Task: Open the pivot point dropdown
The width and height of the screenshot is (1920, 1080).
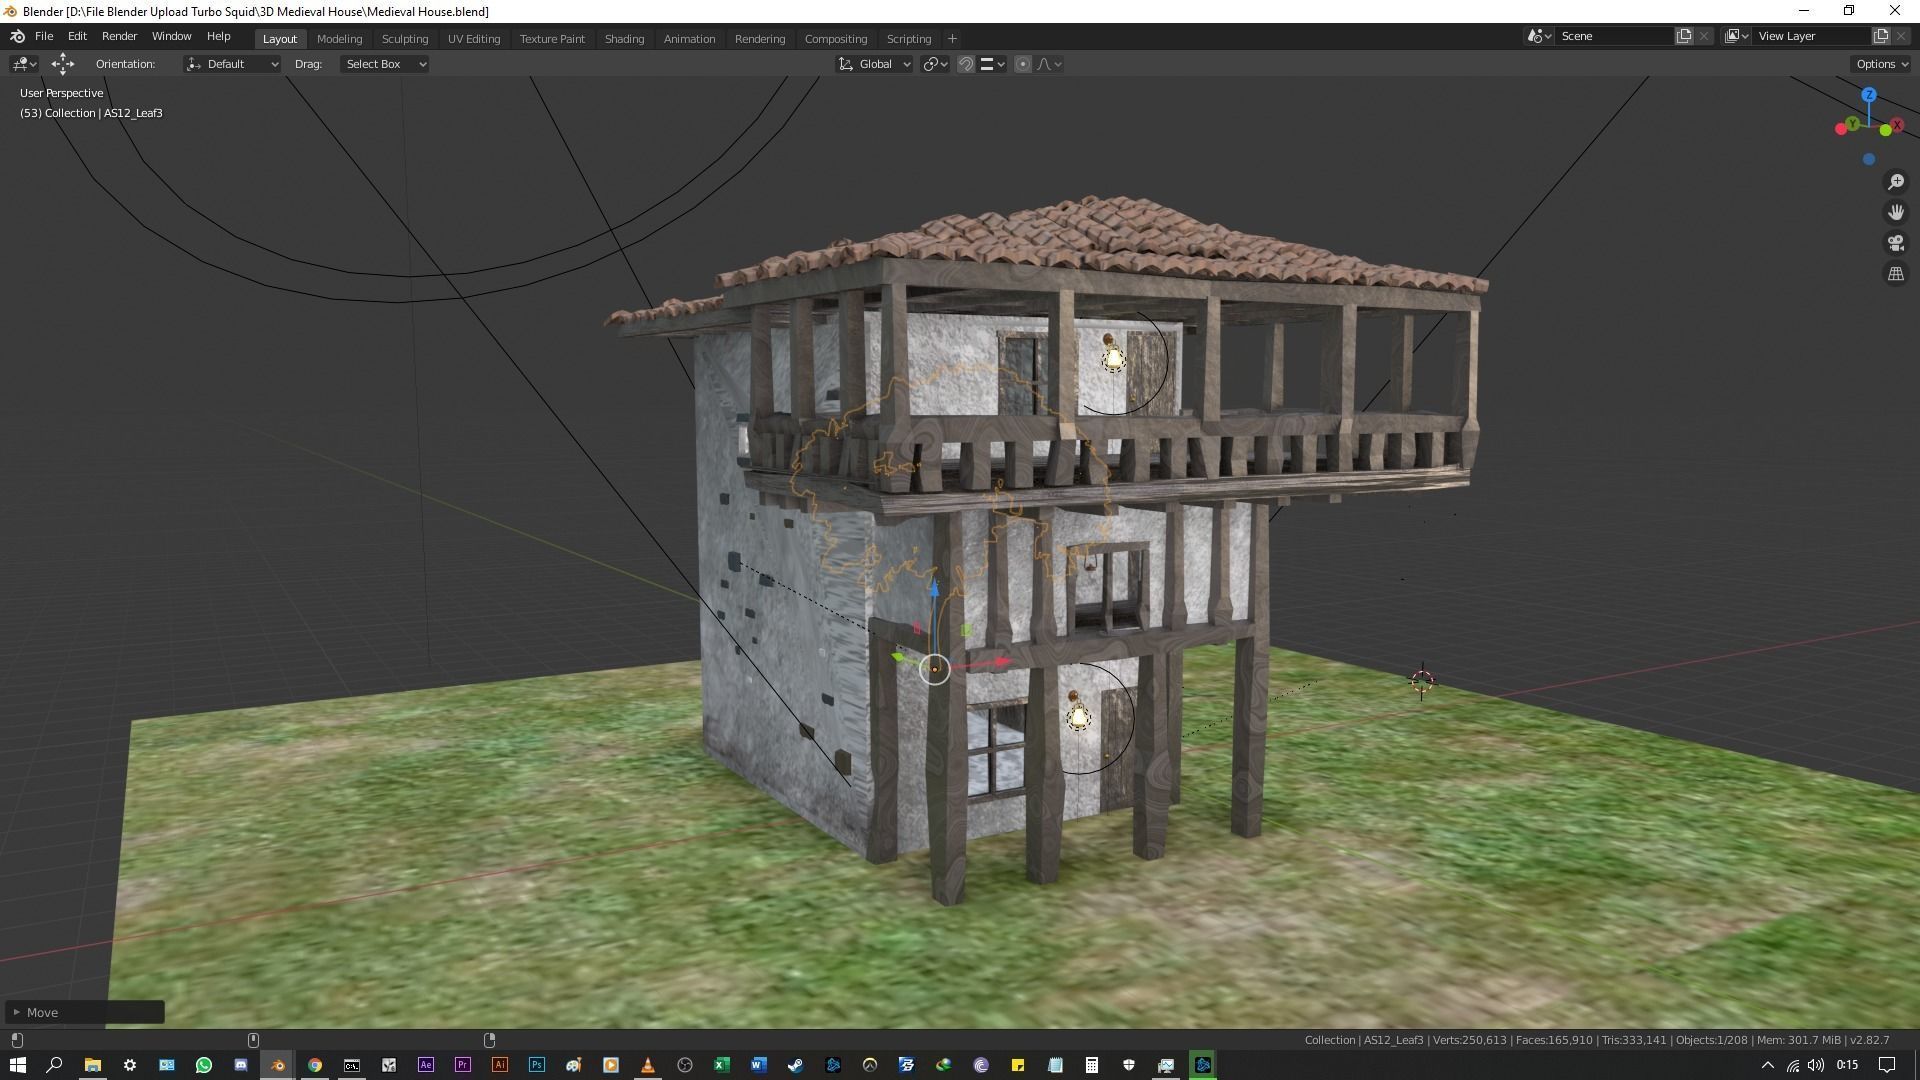Action: click(935, 64)
